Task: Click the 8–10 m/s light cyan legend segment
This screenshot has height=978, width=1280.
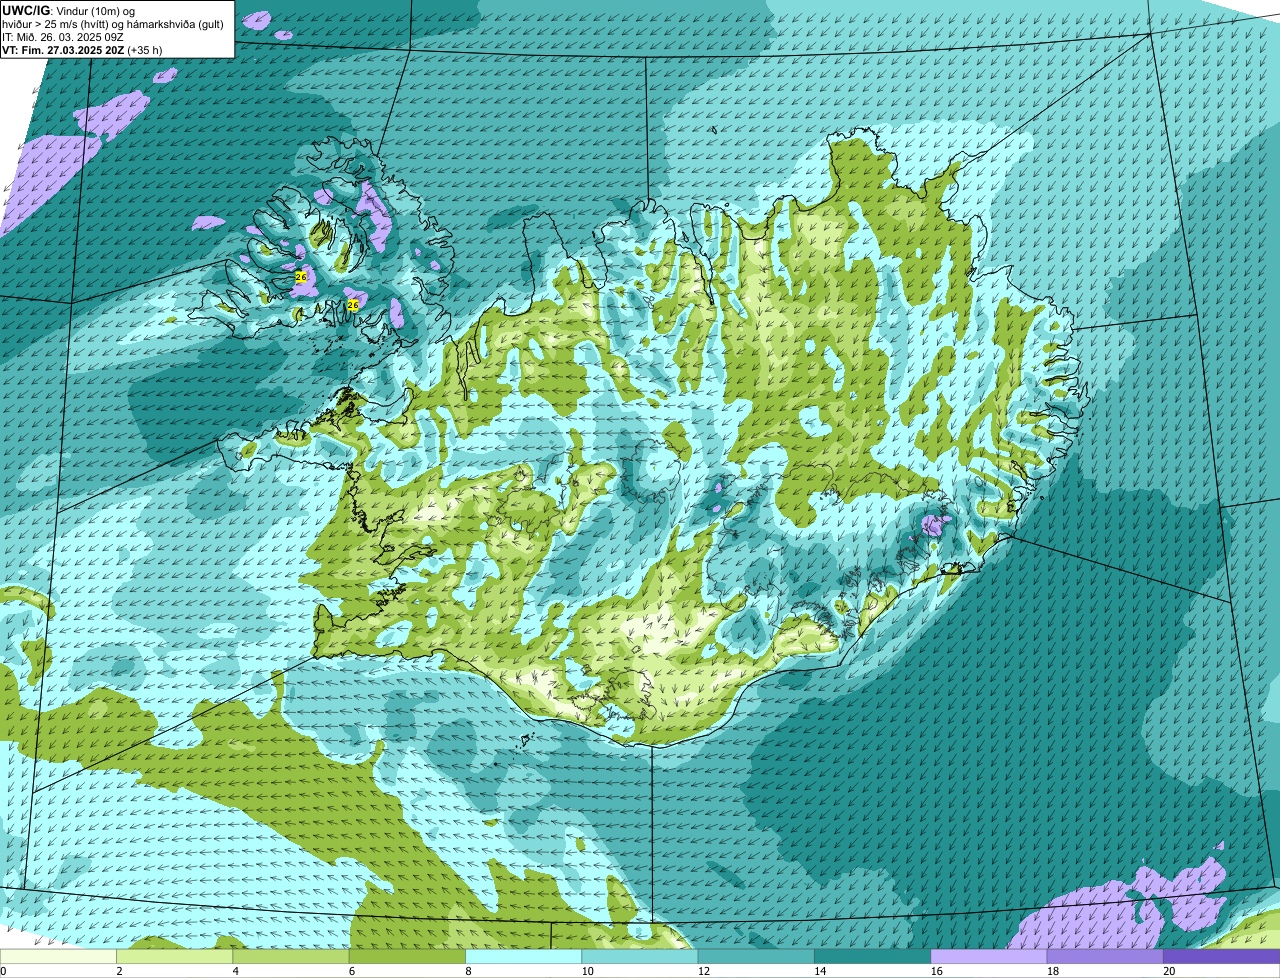Action: (x=524, y=956)
